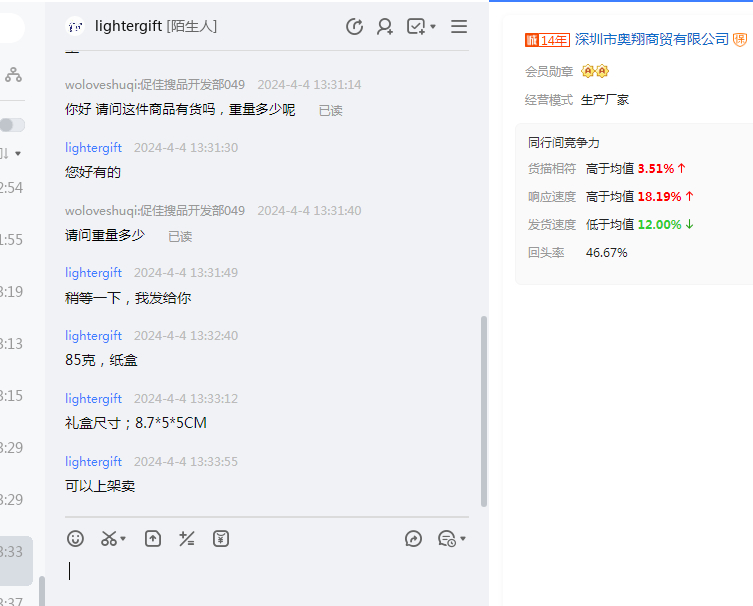Click the emoji smiley icon
The image size is (753, 606).
coord(75,539)
